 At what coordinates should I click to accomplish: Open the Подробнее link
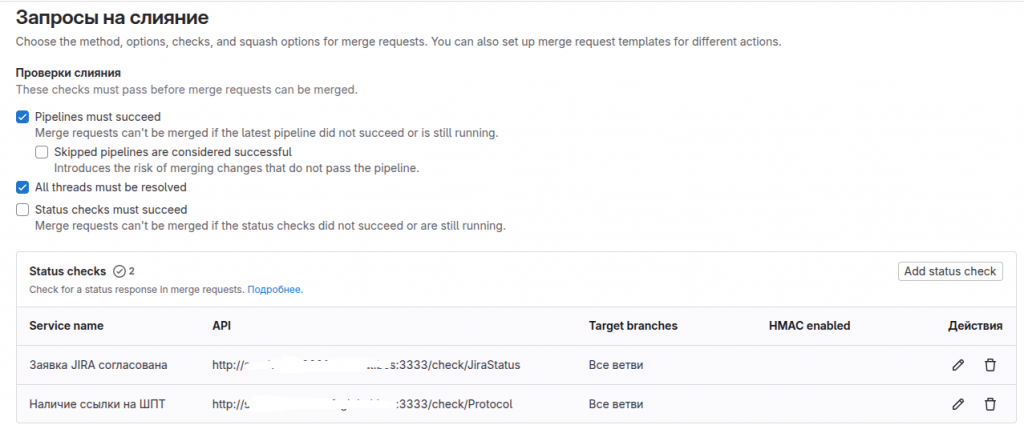pyautogui.click(x=274, y=289)
